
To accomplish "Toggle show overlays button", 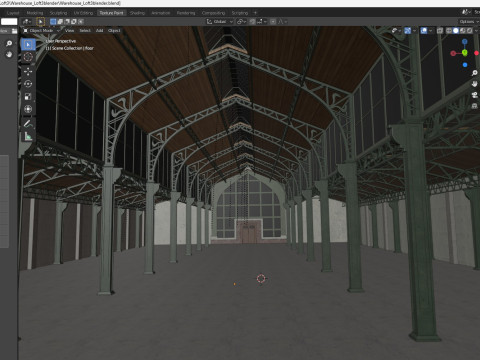I will [x=424, y=30].
